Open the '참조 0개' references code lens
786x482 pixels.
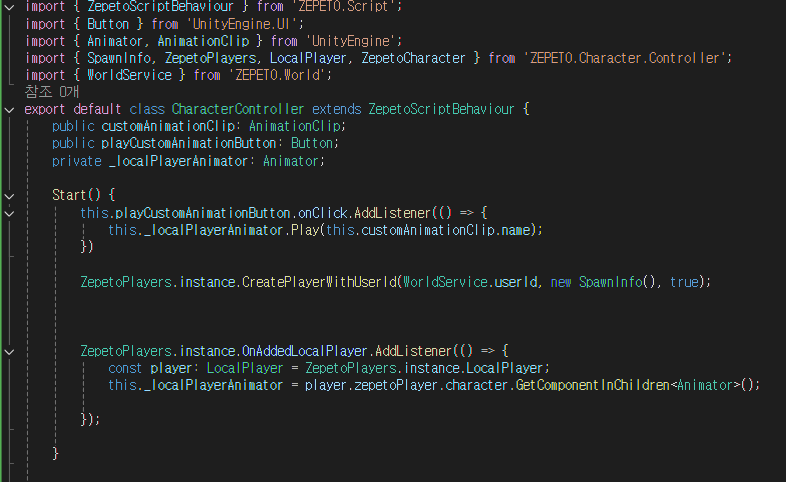click(52, 92)
